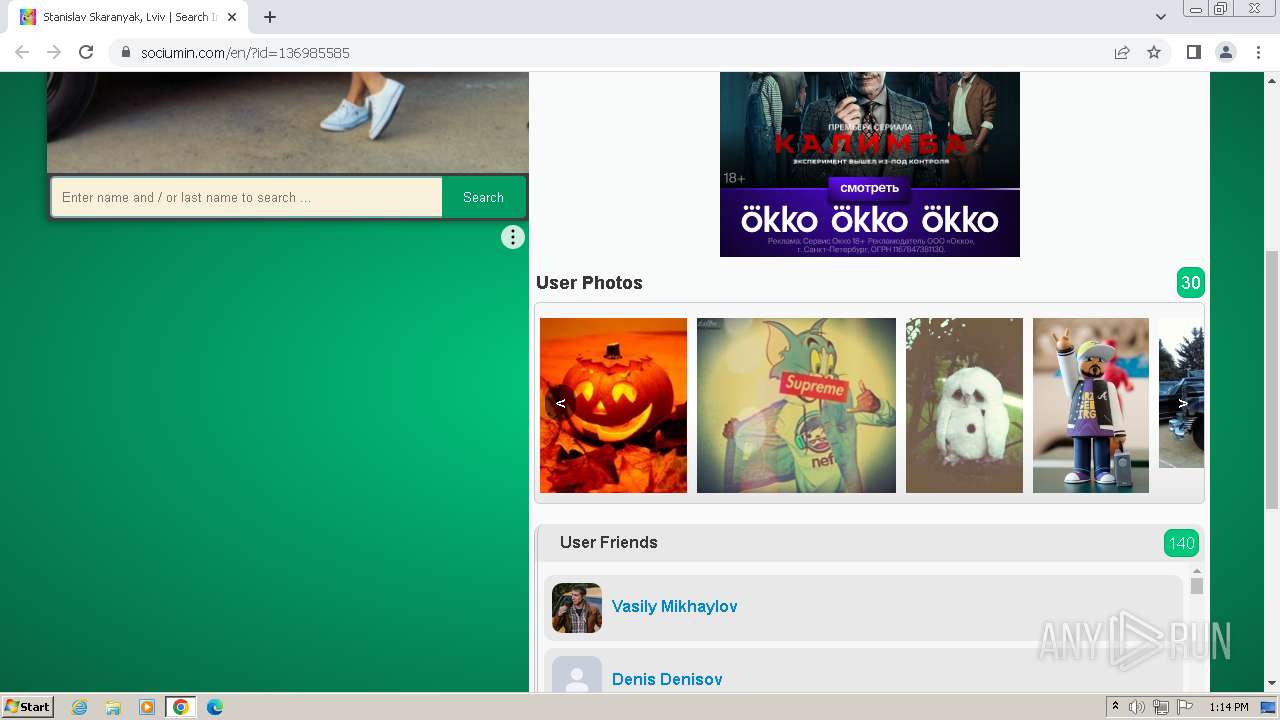This screenshot has height=720, width=1280.
Task: Click the site padlock icon
Action: click(x=126, y=53)
